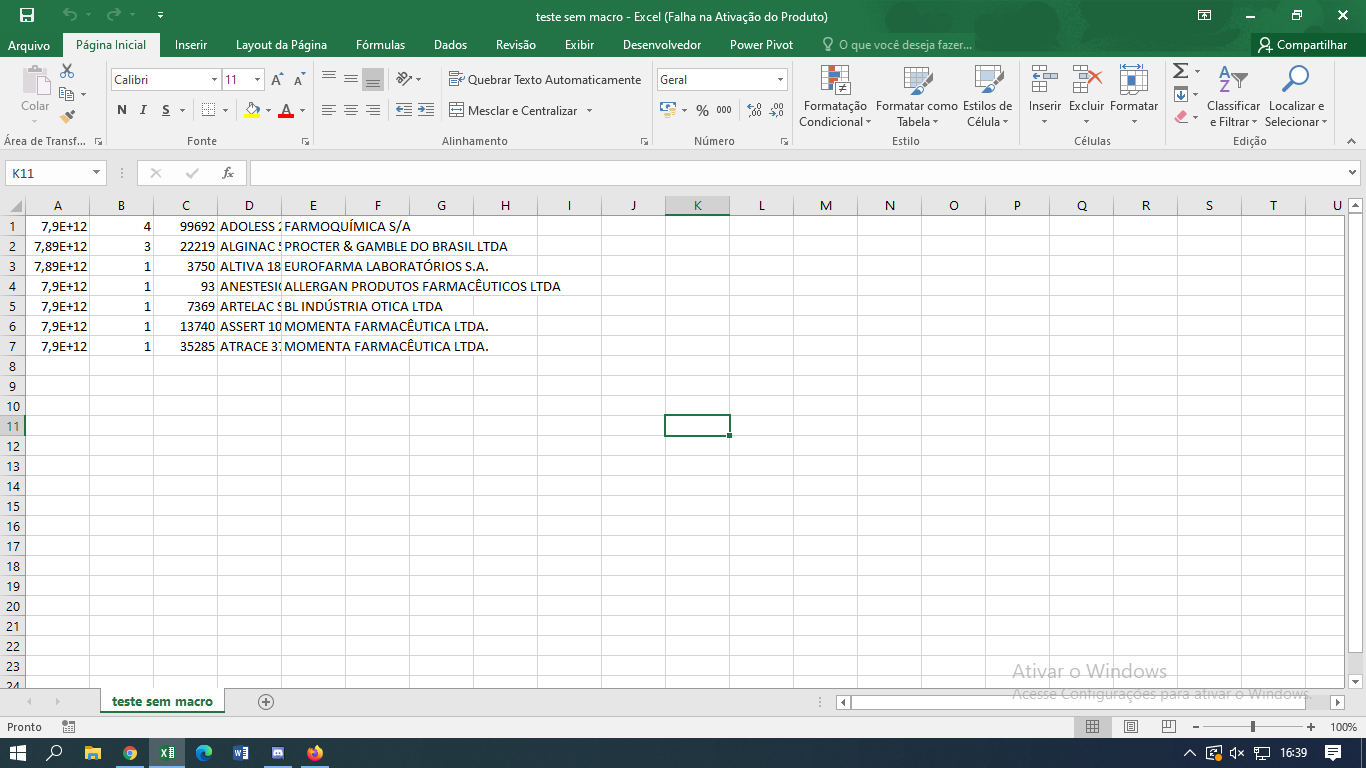The image size is (1366, 768).
Task: Apply thousands separator number style
Action: [724, 110]
